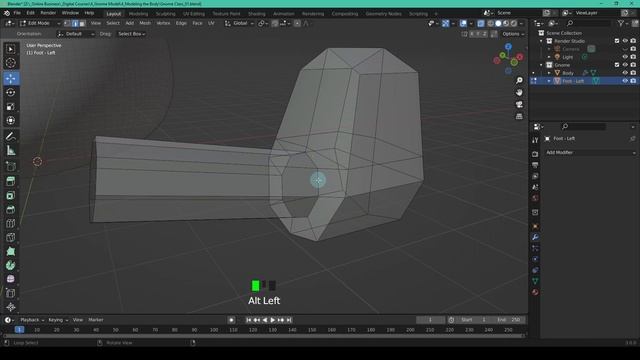
Task: Select the Measure tool
Action: (x=11, y=151)
